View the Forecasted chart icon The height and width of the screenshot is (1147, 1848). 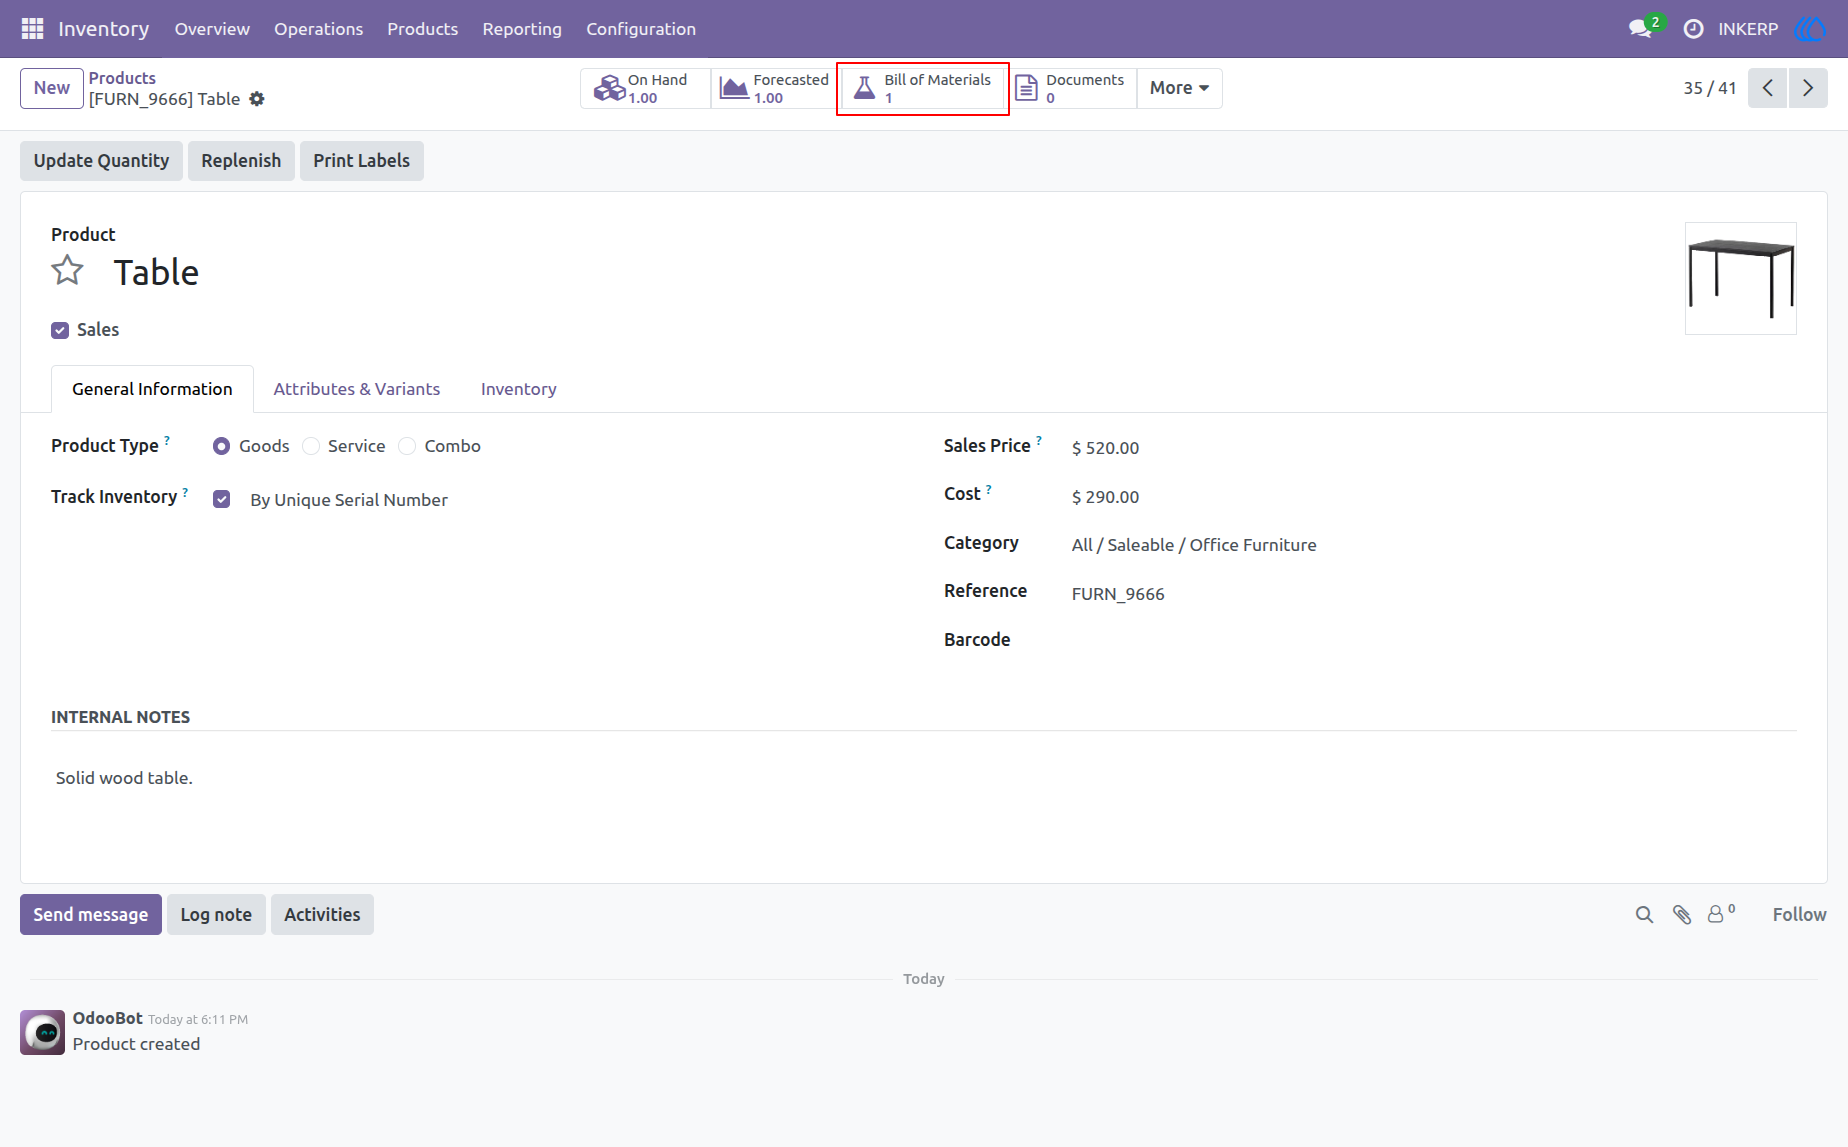[x=734, y=88]
